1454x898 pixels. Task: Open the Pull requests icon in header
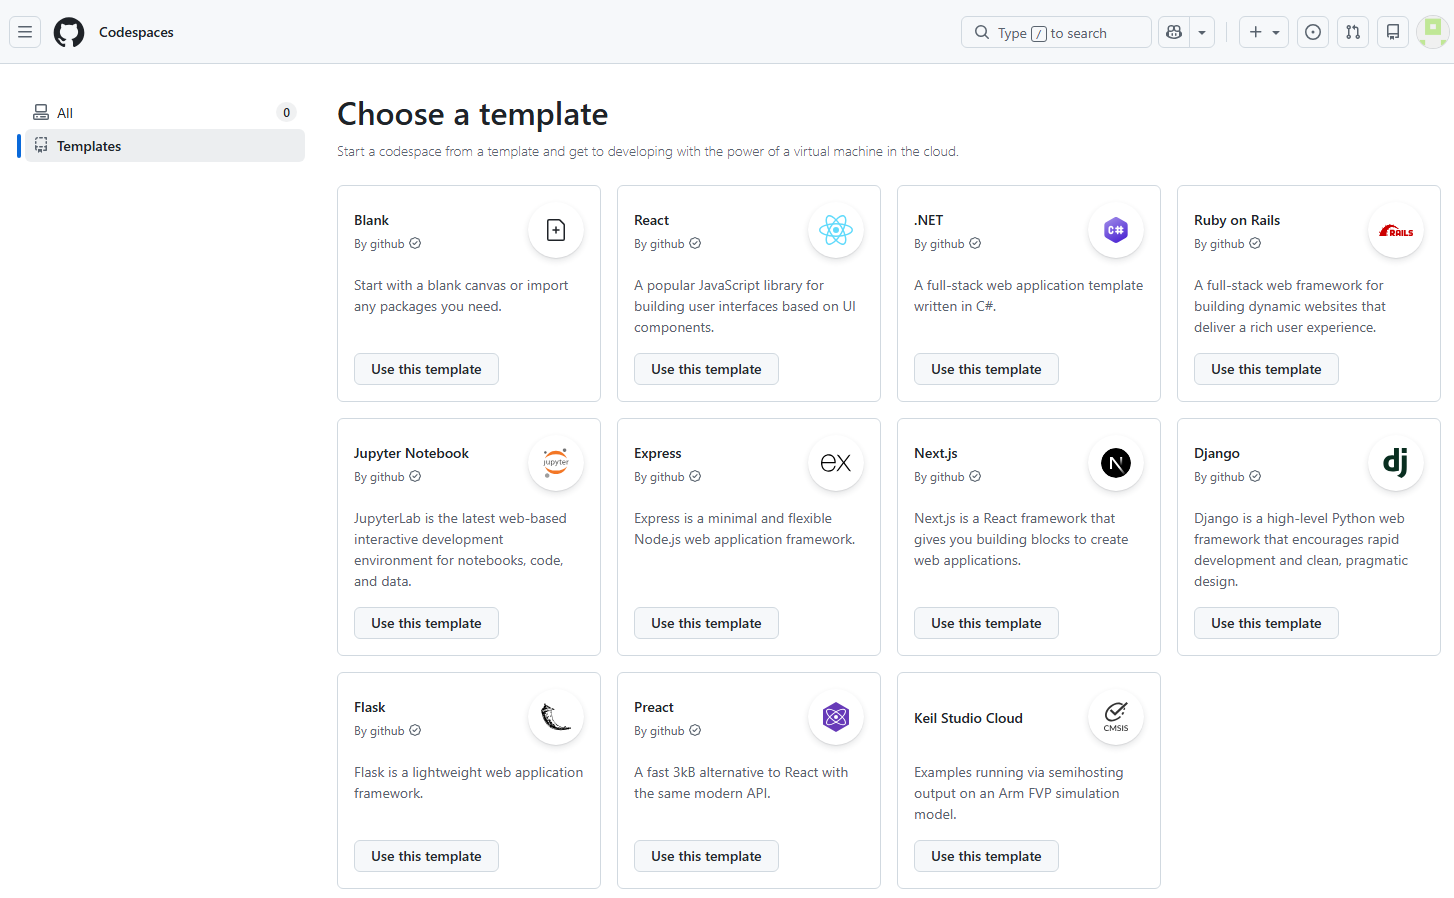[x=1353, y=32]
